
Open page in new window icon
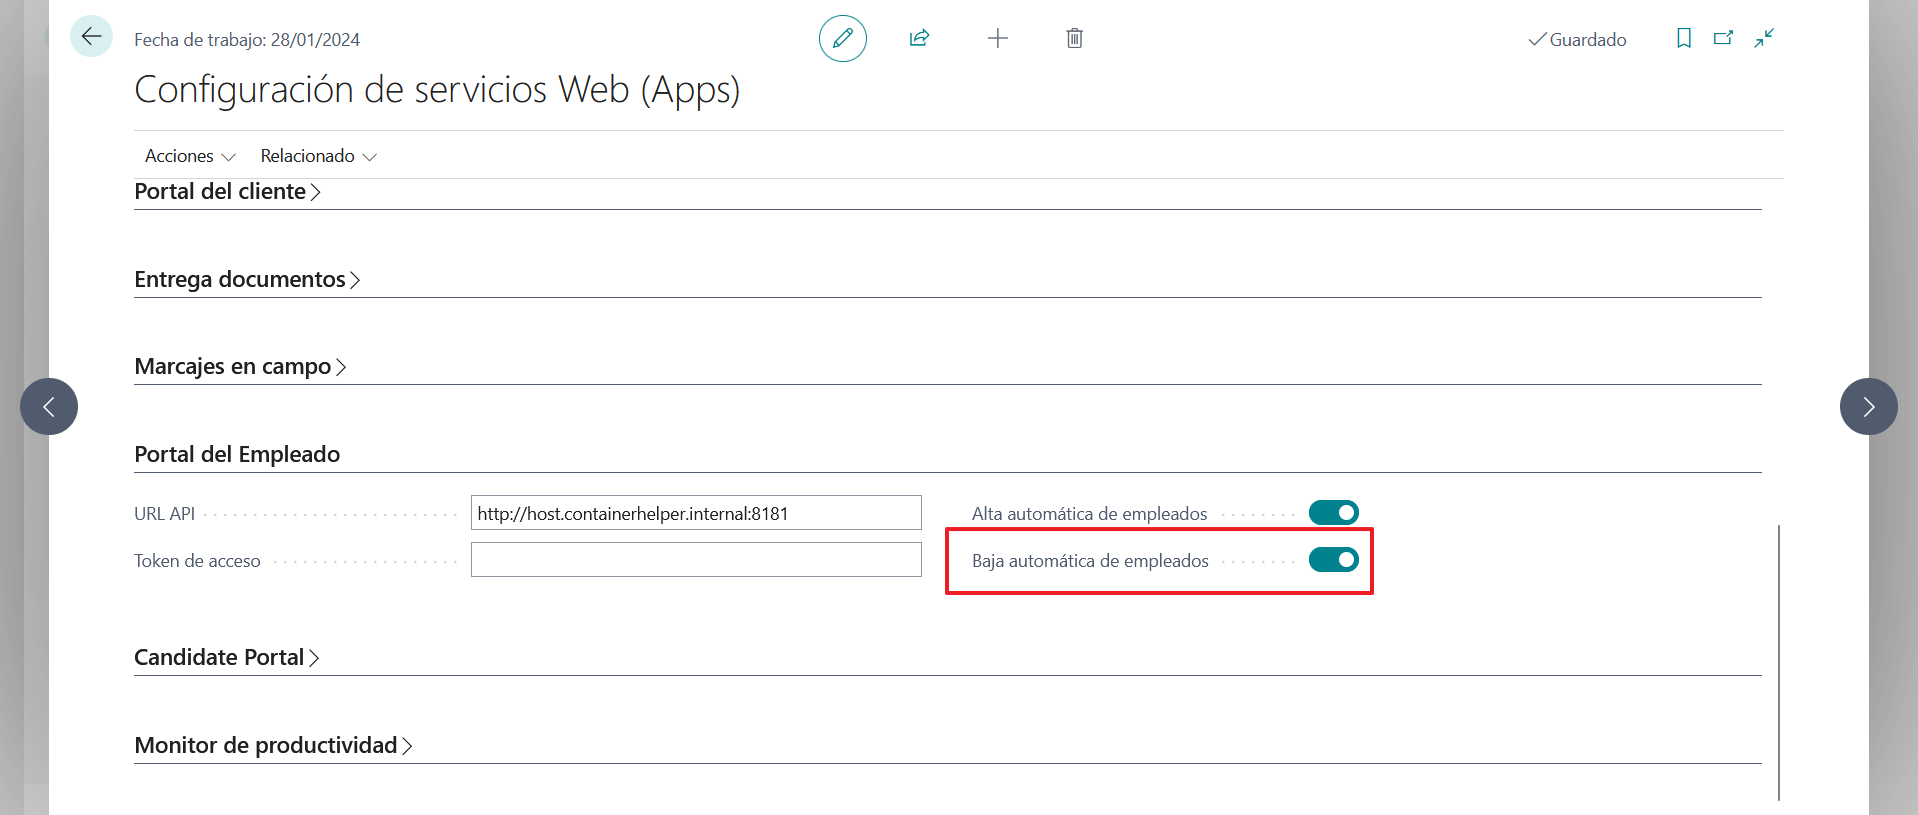(1723, 39)
